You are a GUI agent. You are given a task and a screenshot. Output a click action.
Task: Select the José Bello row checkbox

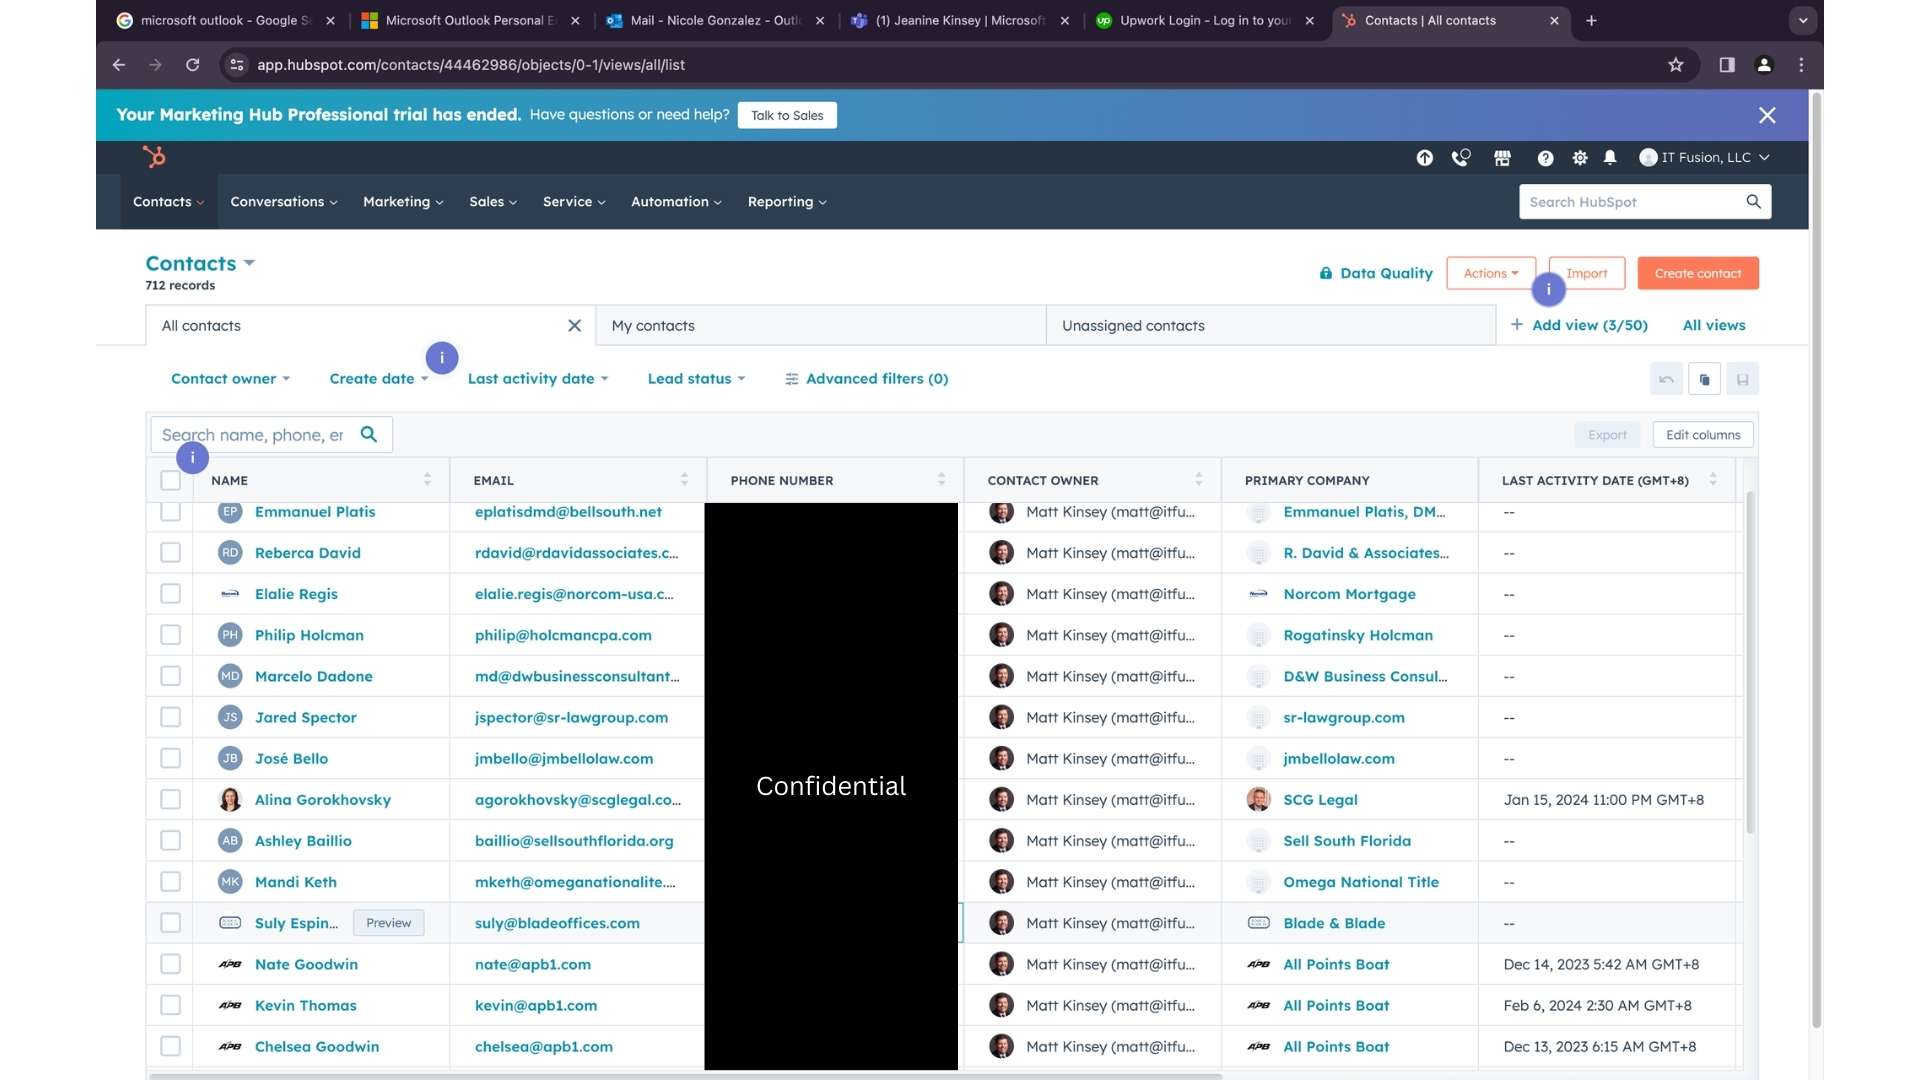click(171, 758)
